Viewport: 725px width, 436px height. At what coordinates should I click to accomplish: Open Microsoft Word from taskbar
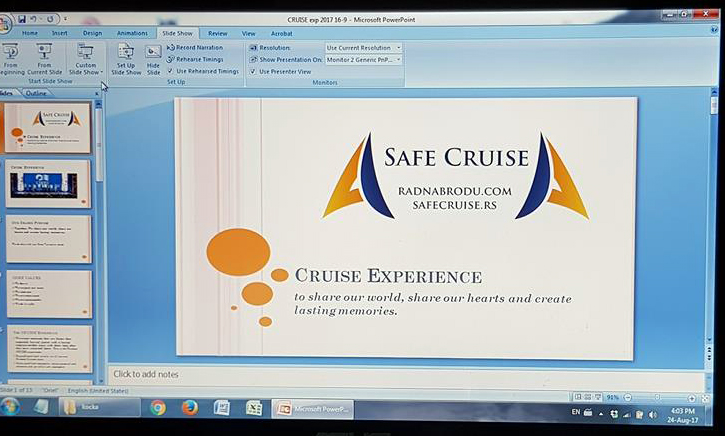222,408
